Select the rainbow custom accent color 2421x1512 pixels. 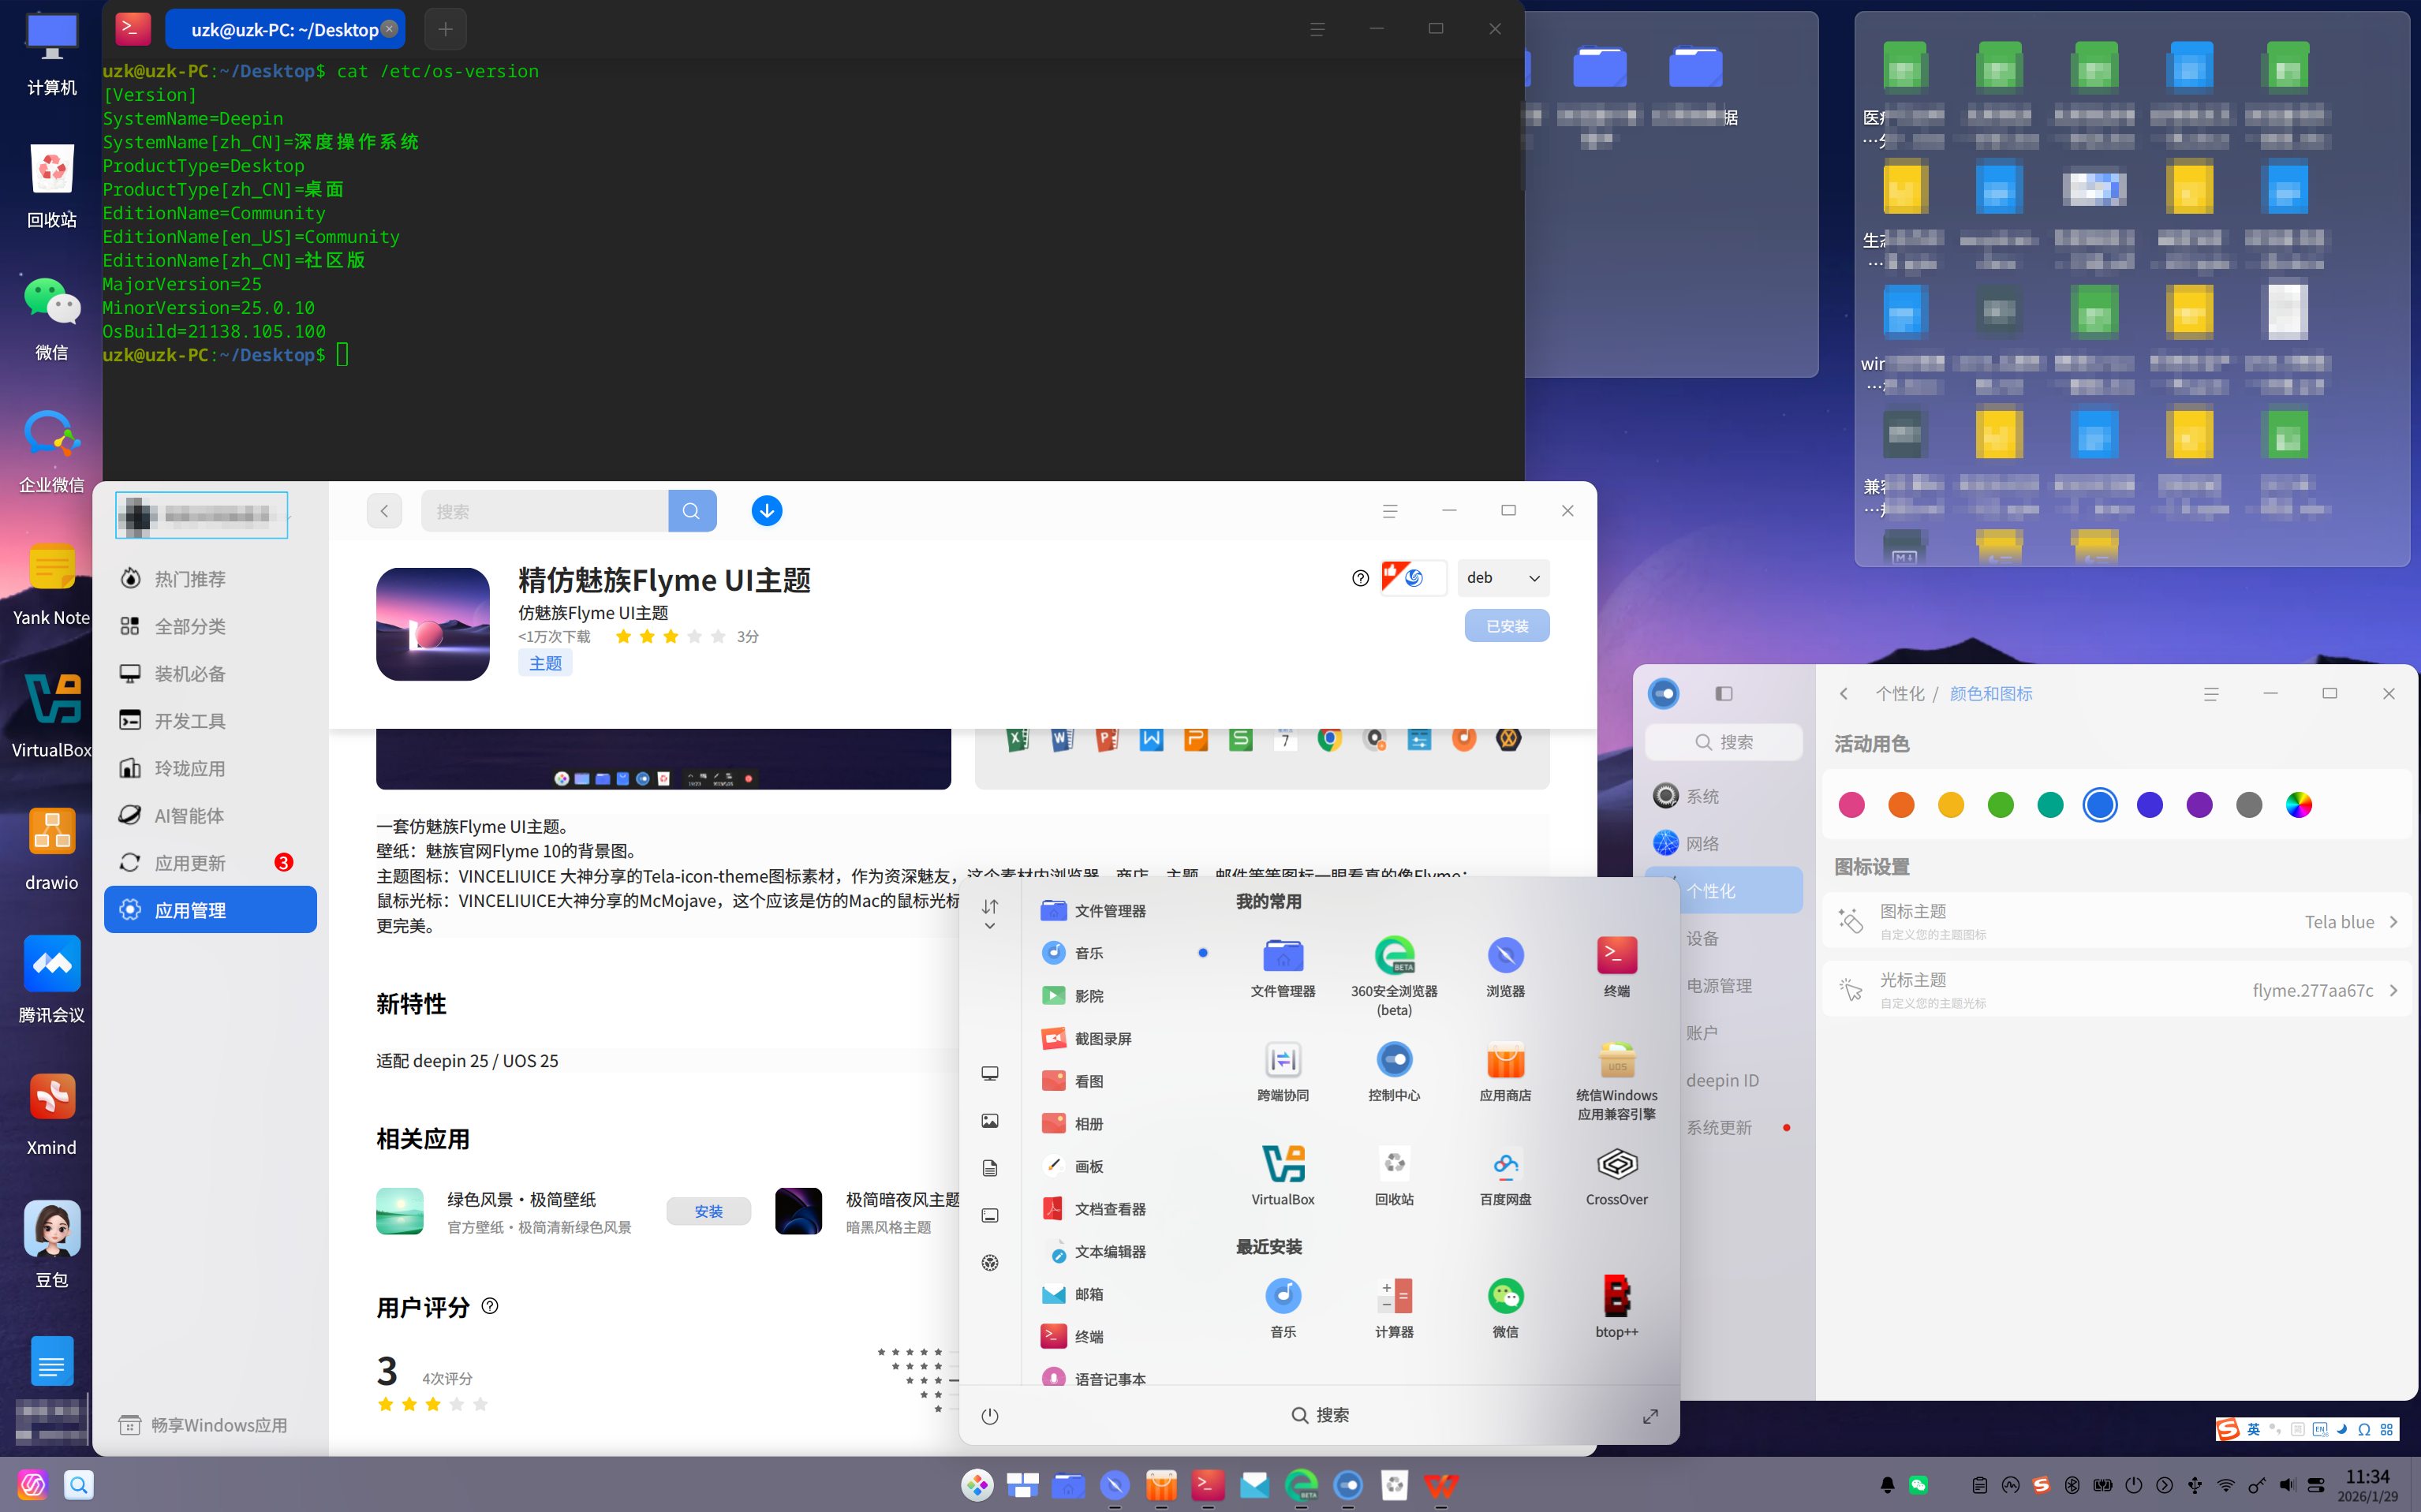click(2298, 805)
